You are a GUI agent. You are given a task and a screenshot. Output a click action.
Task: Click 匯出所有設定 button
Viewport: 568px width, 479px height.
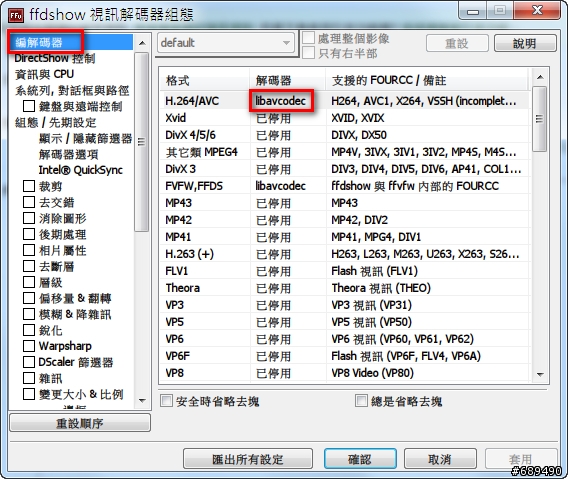coord(248,459)
